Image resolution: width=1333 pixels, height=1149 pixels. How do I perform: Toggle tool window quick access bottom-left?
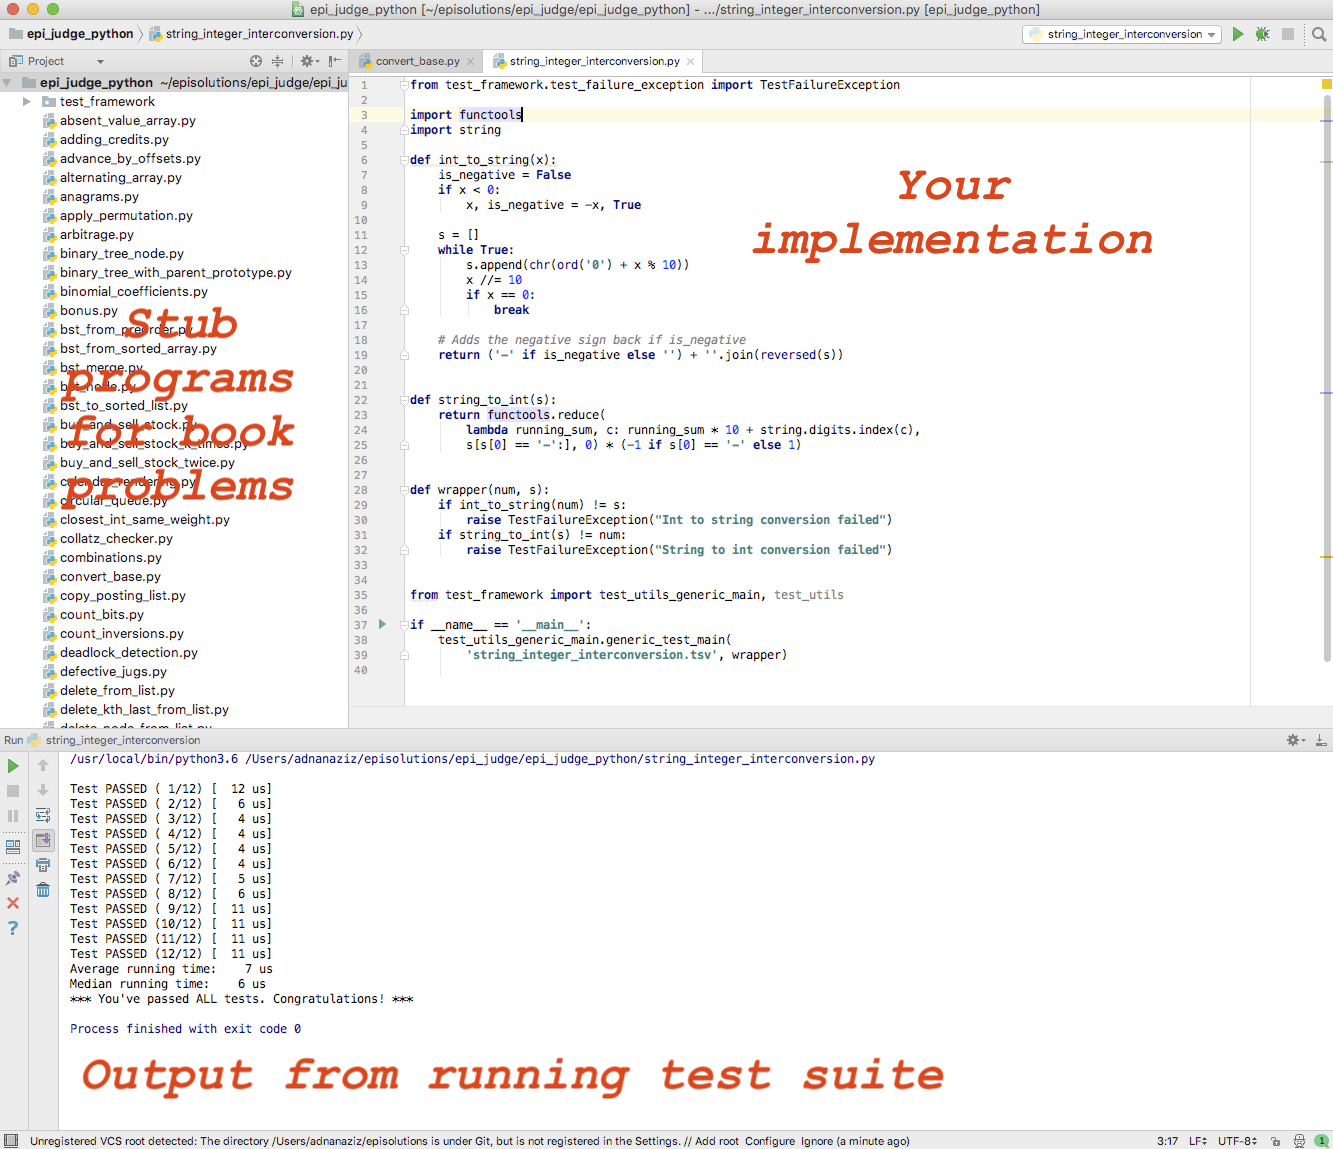(x=11, y=1140)
